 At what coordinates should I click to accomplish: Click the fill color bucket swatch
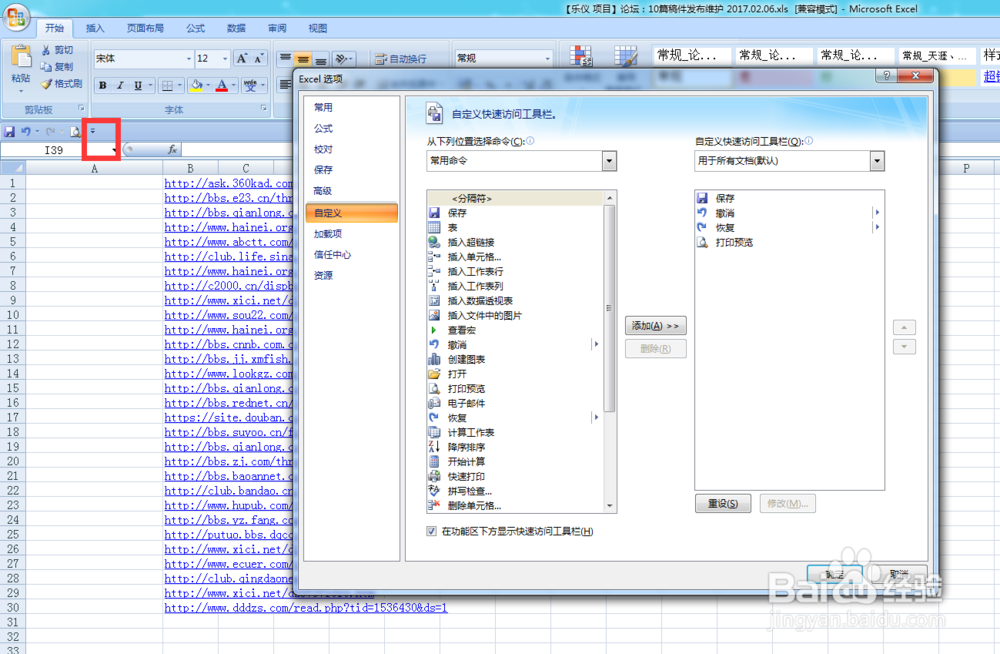(x=196, y=85)
